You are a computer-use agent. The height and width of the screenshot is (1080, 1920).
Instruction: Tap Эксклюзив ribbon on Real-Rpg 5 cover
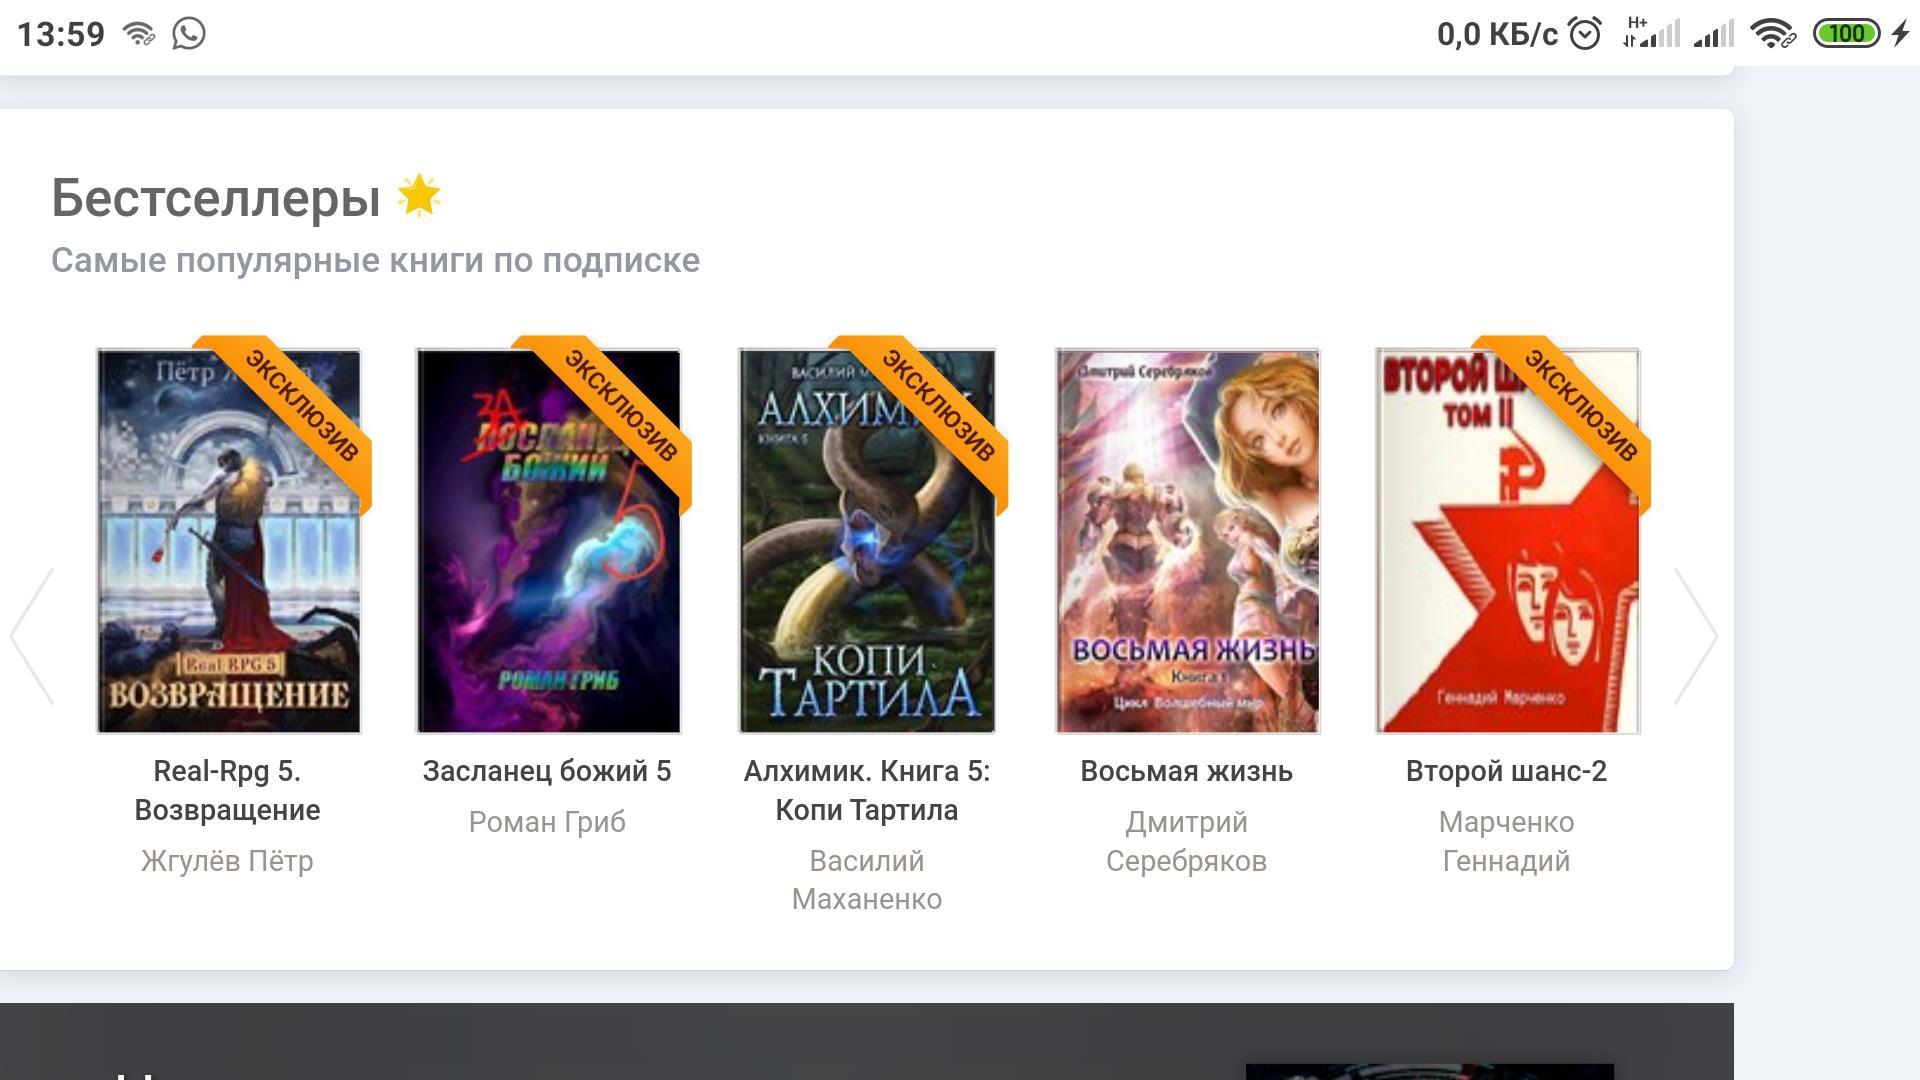pos(303,406)
